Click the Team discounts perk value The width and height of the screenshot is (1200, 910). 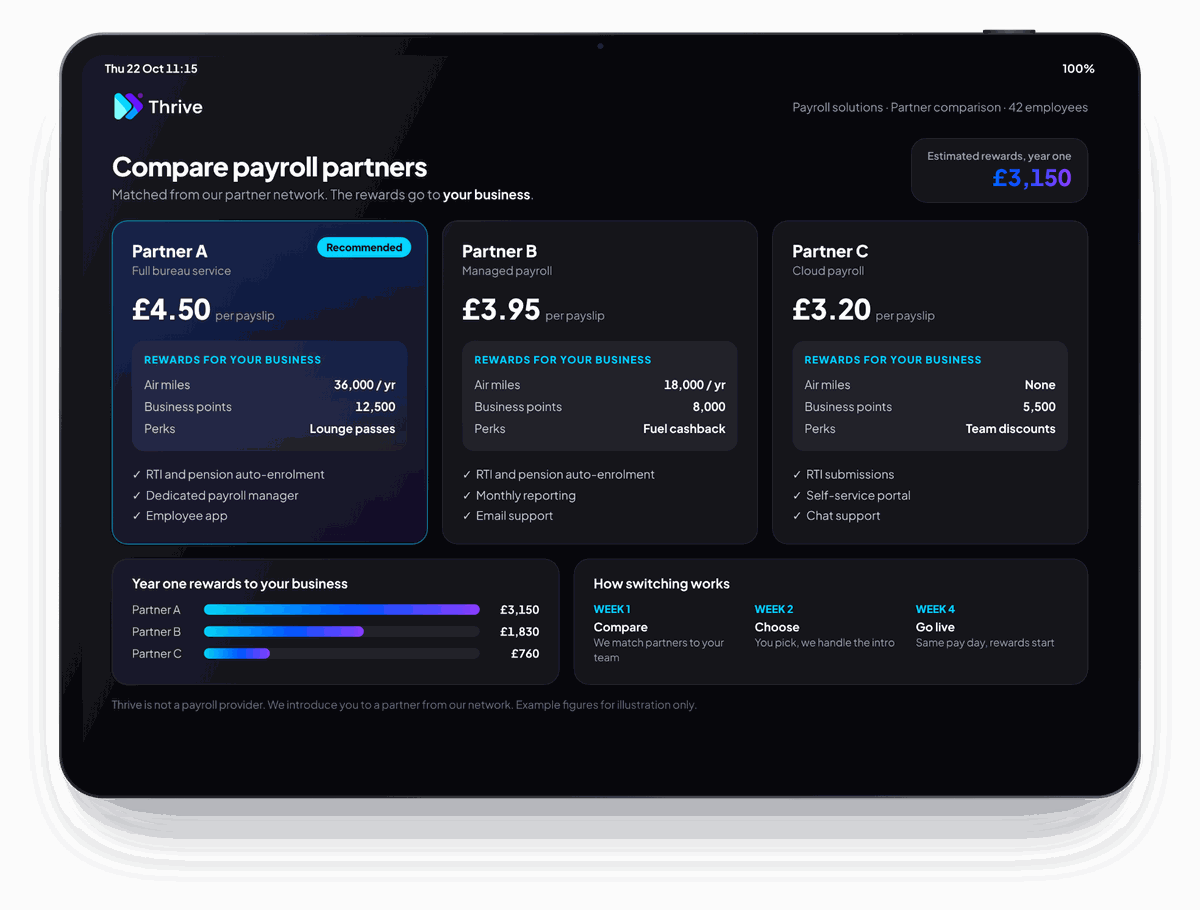[x=1010, y=429]
